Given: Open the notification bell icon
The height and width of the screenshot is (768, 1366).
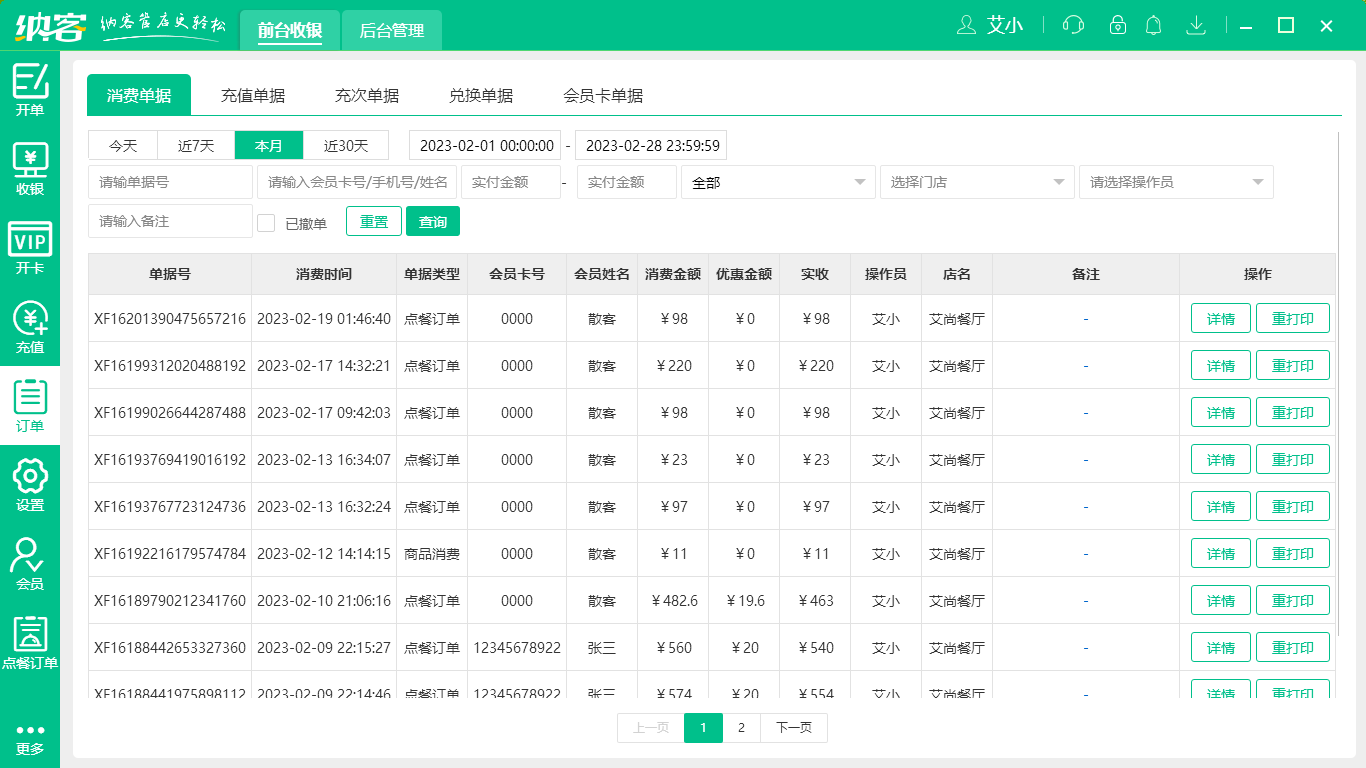Looking at the screenshot, I should (1153, 25).
